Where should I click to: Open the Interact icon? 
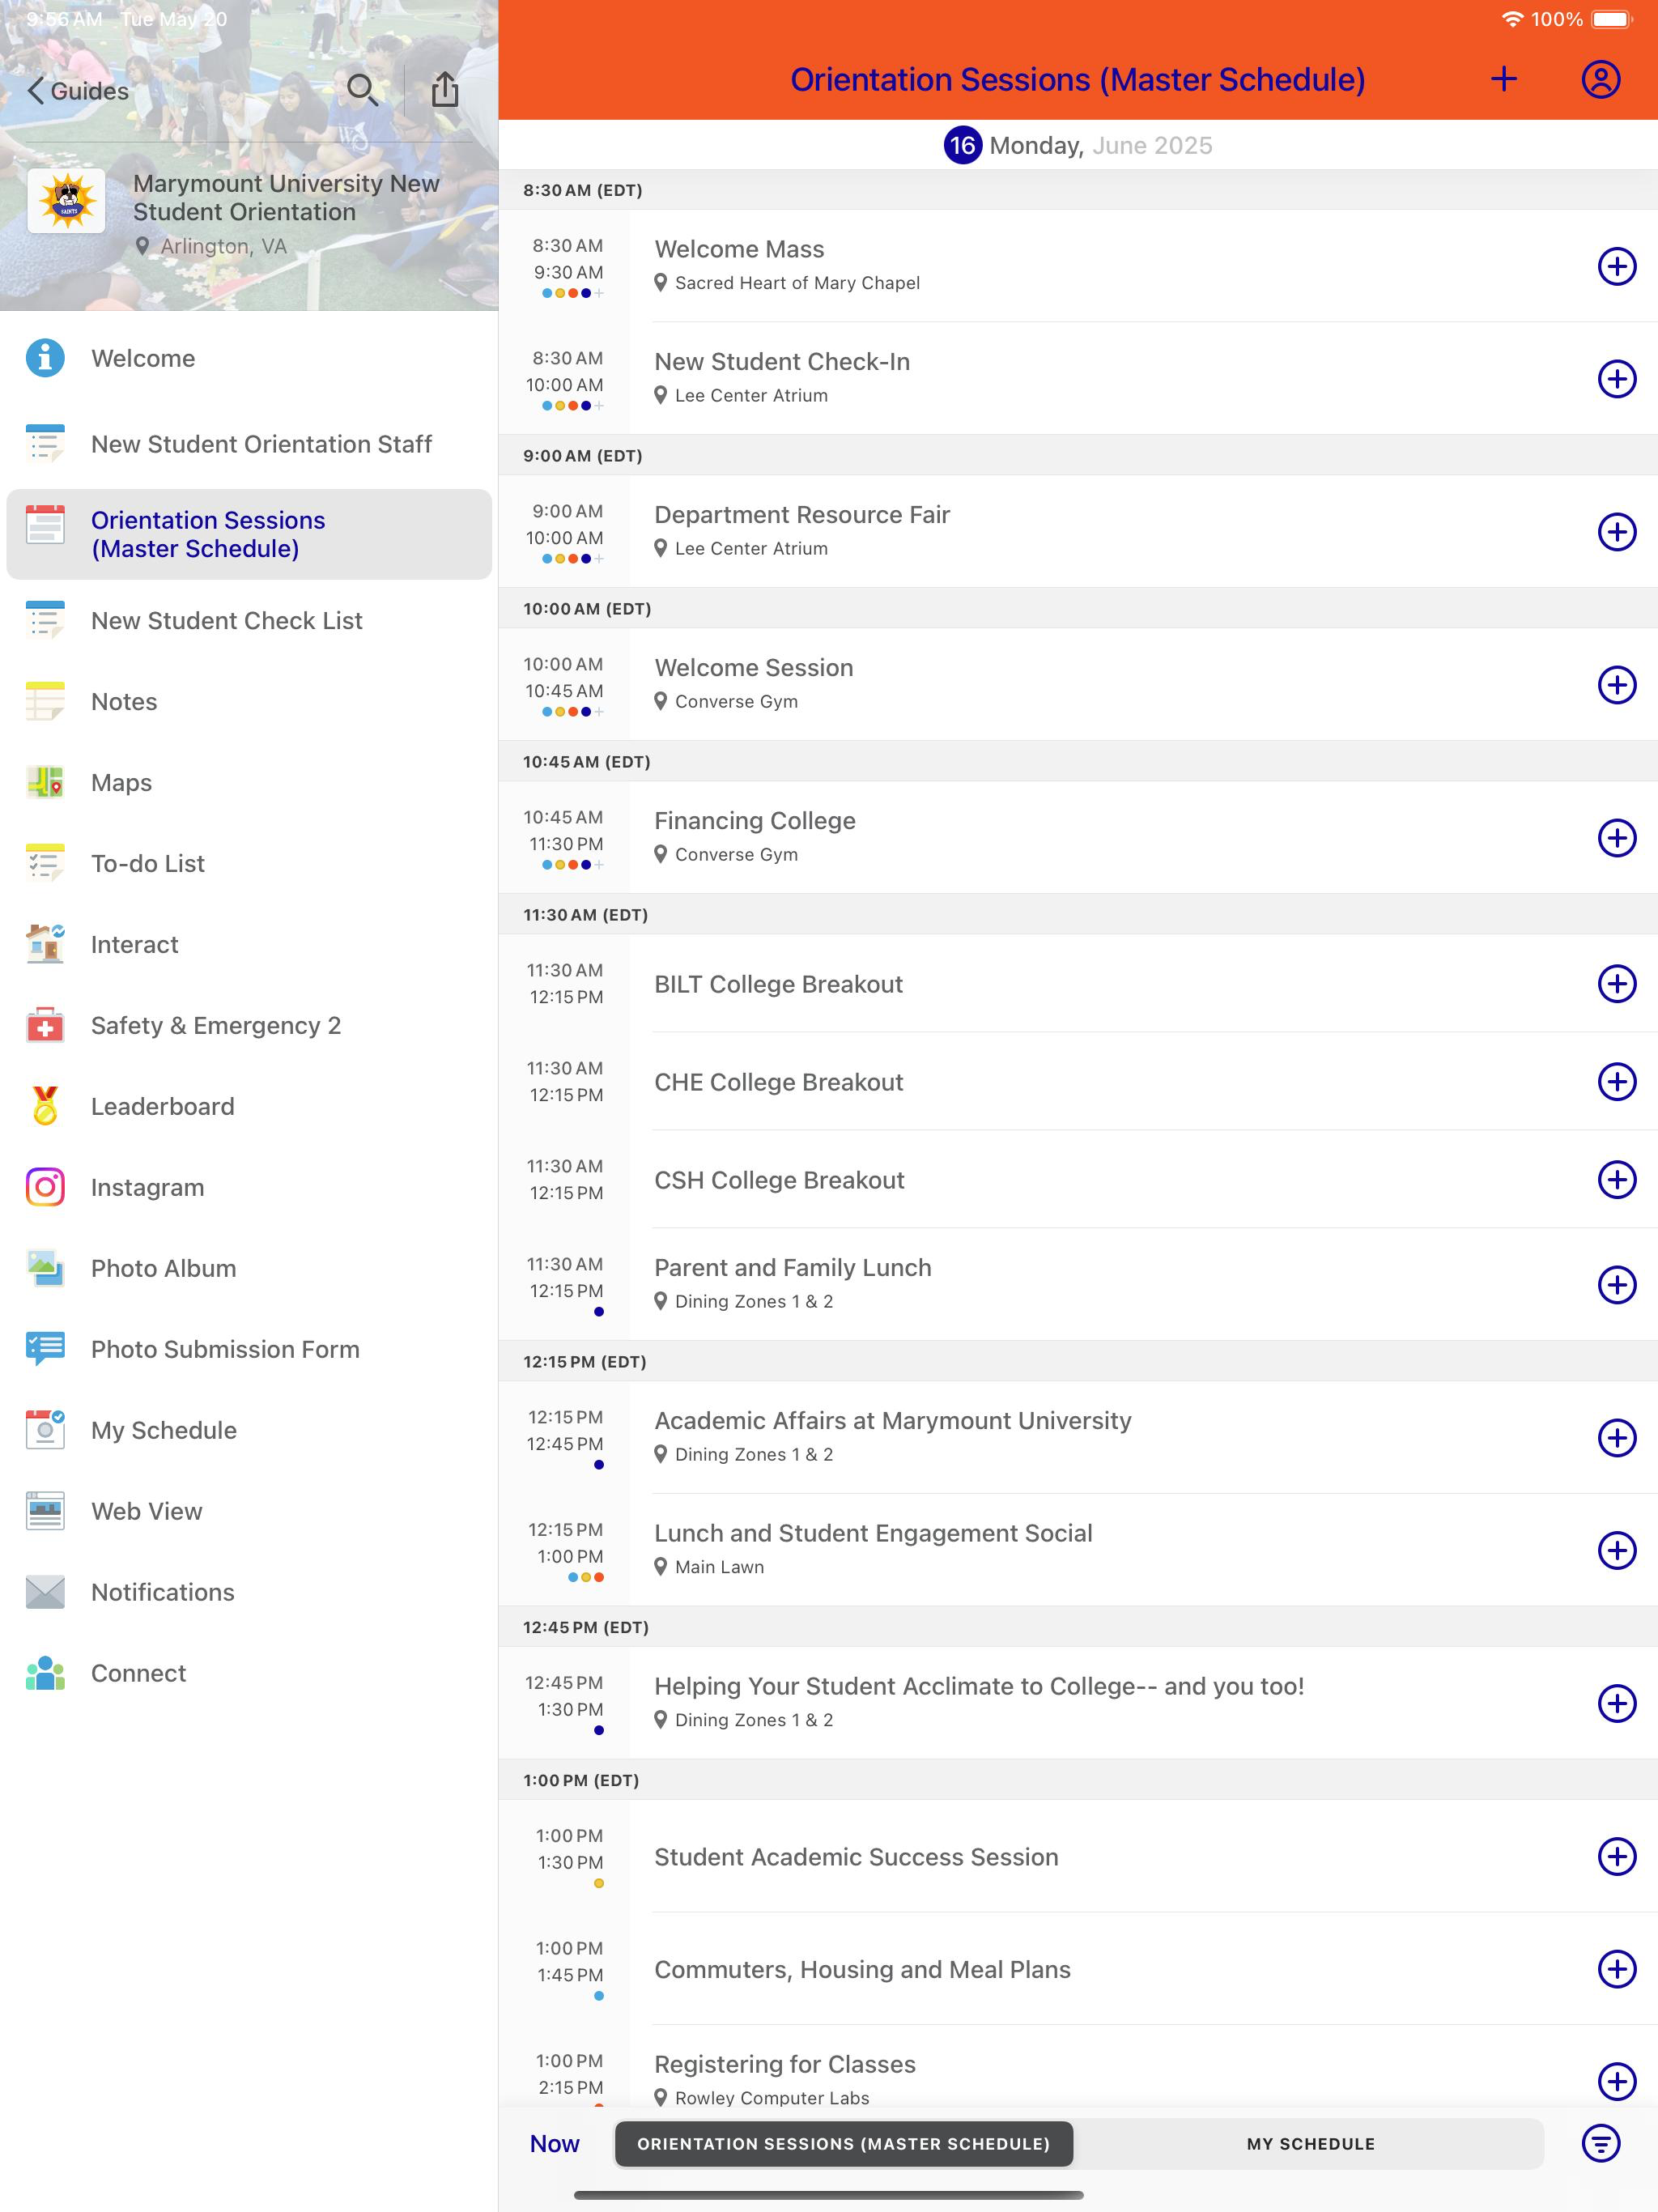45,944
